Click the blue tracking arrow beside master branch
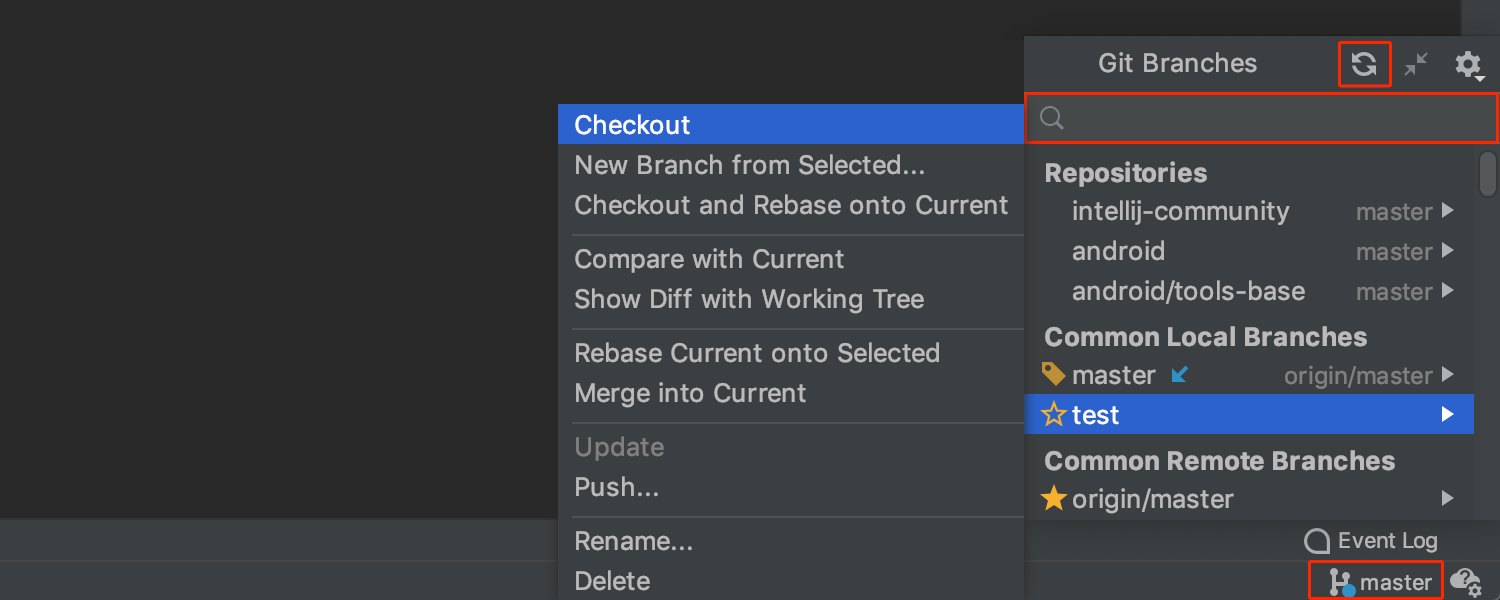Image resolution: width=1500 pixels, height=600 pixels. point(1180,375)
